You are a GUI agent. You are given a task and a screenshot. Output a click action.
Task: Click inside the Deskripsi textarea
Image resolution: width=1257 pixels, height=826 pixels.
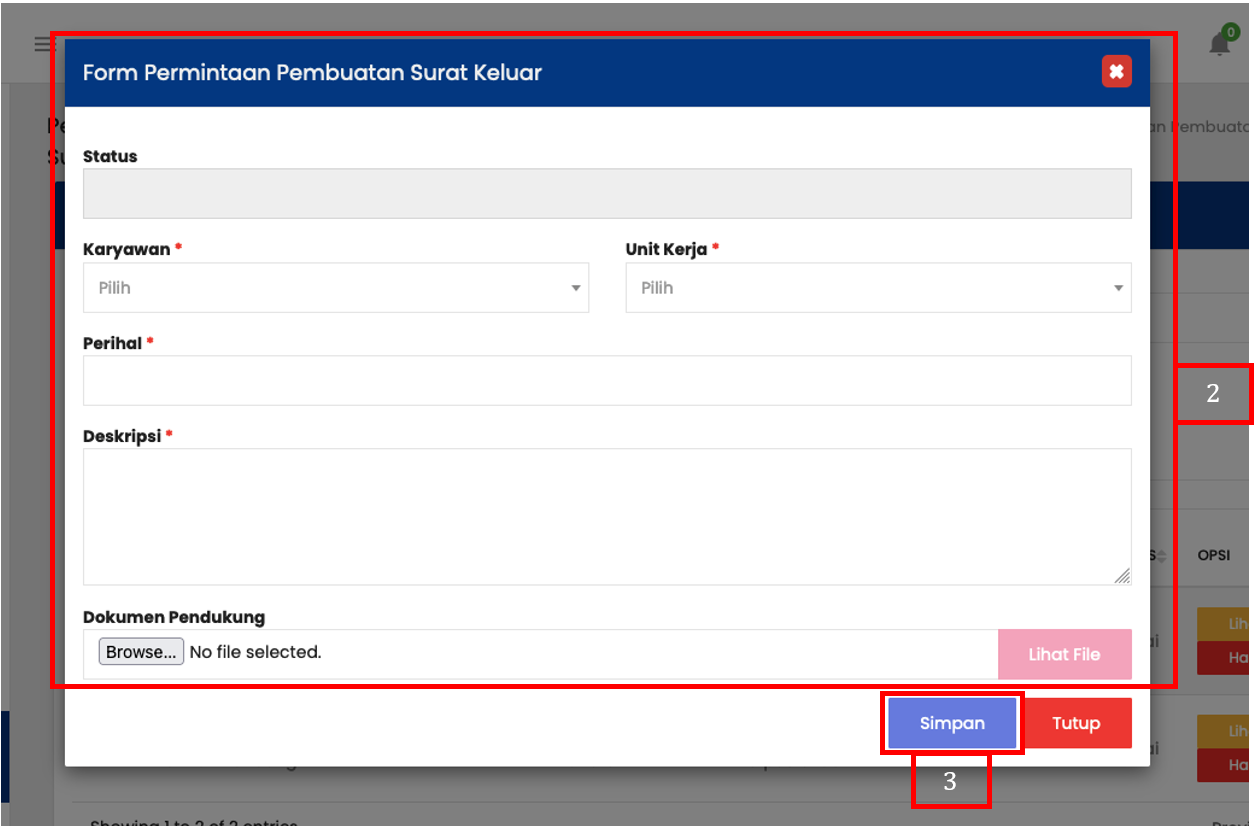[x=607, y=516]
